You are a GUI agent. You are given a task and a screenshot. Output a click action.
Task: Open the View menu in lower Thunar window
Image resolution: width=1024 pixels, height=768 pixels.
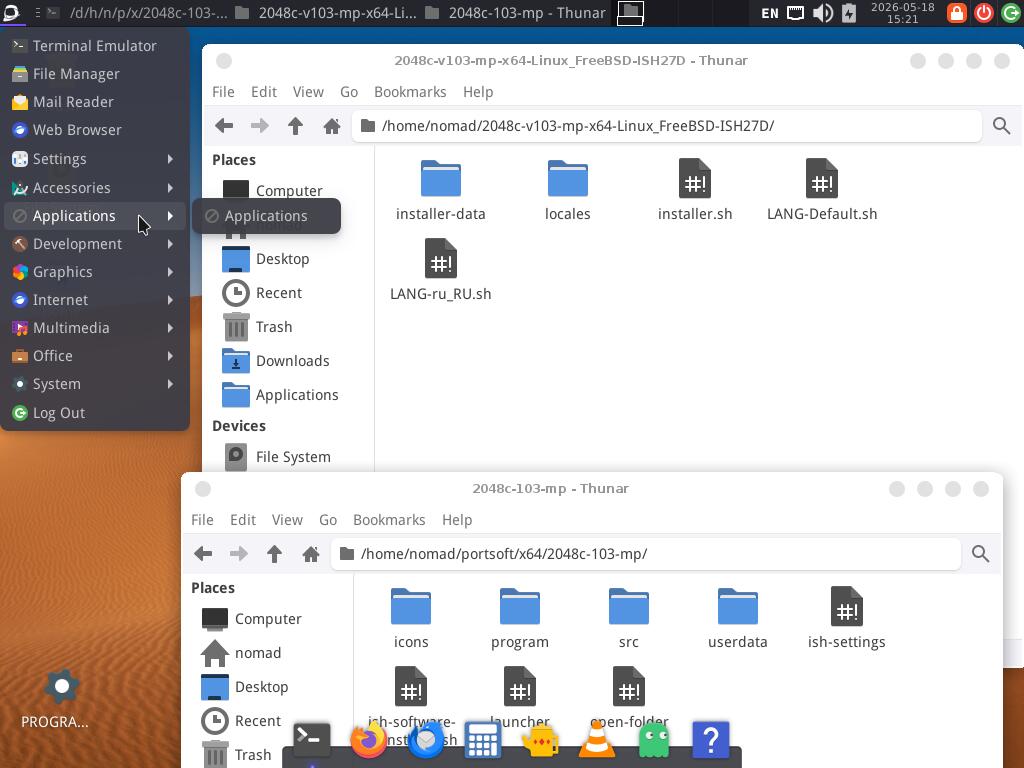click(287, 520)
